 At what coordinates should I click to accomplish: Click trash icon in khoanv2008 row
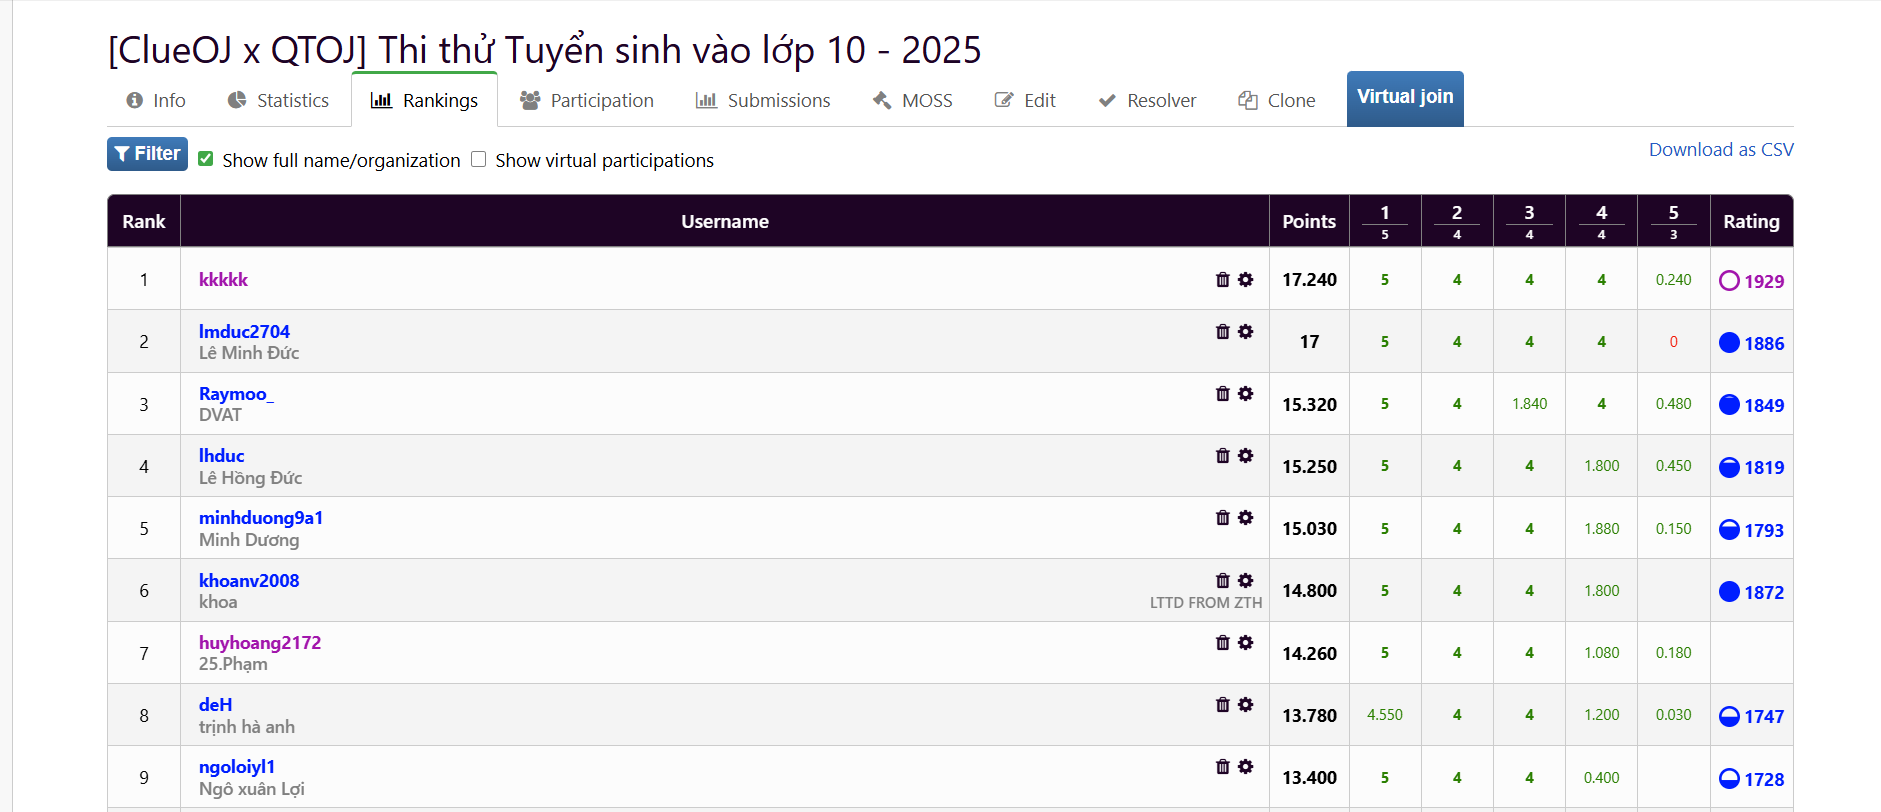click(x=1222, y=580)
